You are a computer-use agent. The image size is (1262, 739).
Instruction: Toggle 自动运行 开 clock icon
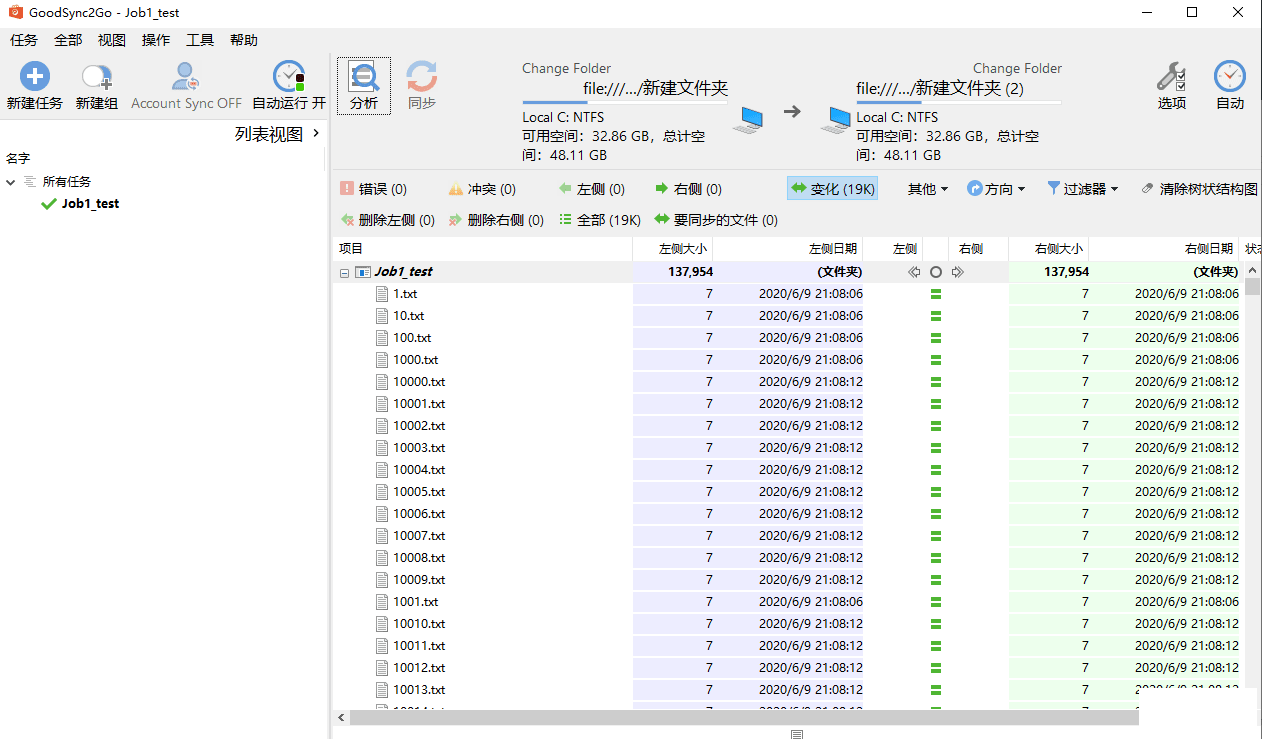[x=289, y=77]
